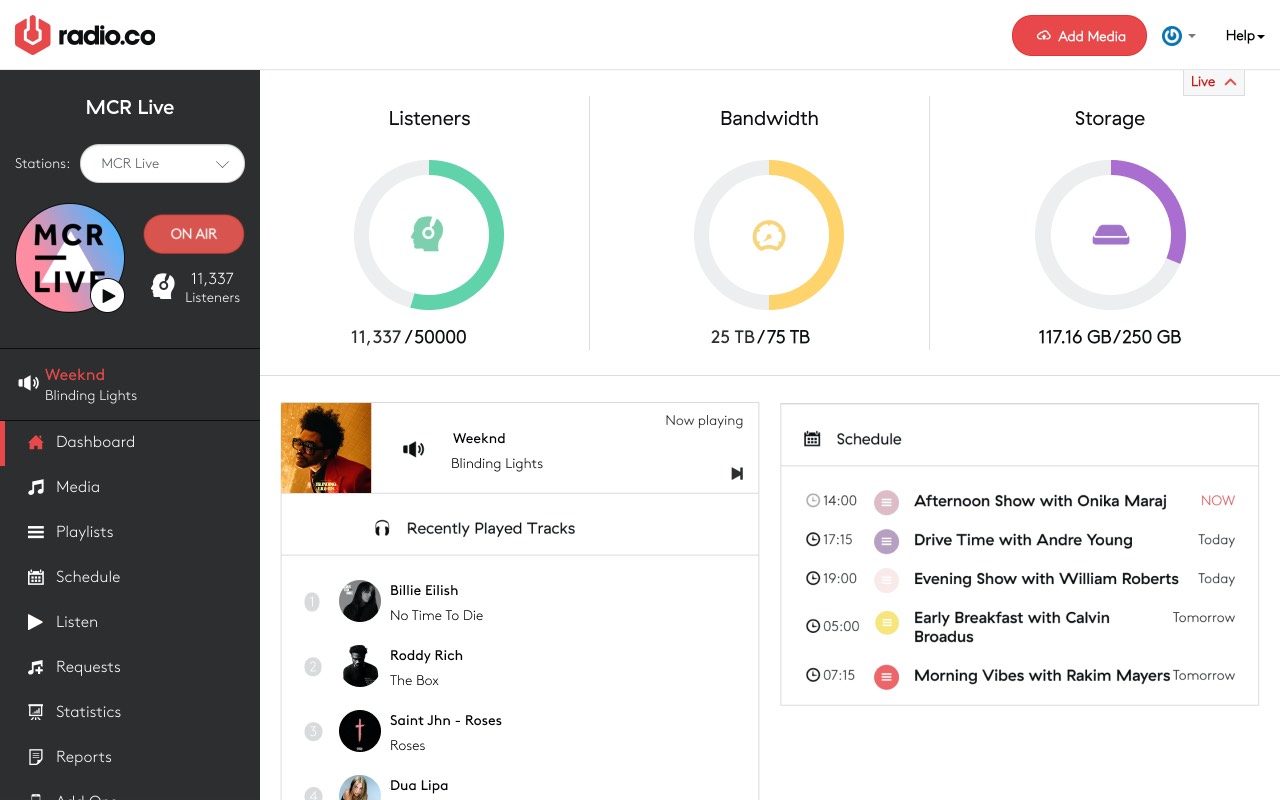Click the Drive Time purple playlist icon
The height and width of the screenshot is (800, 1280).
tap(886, 541)
